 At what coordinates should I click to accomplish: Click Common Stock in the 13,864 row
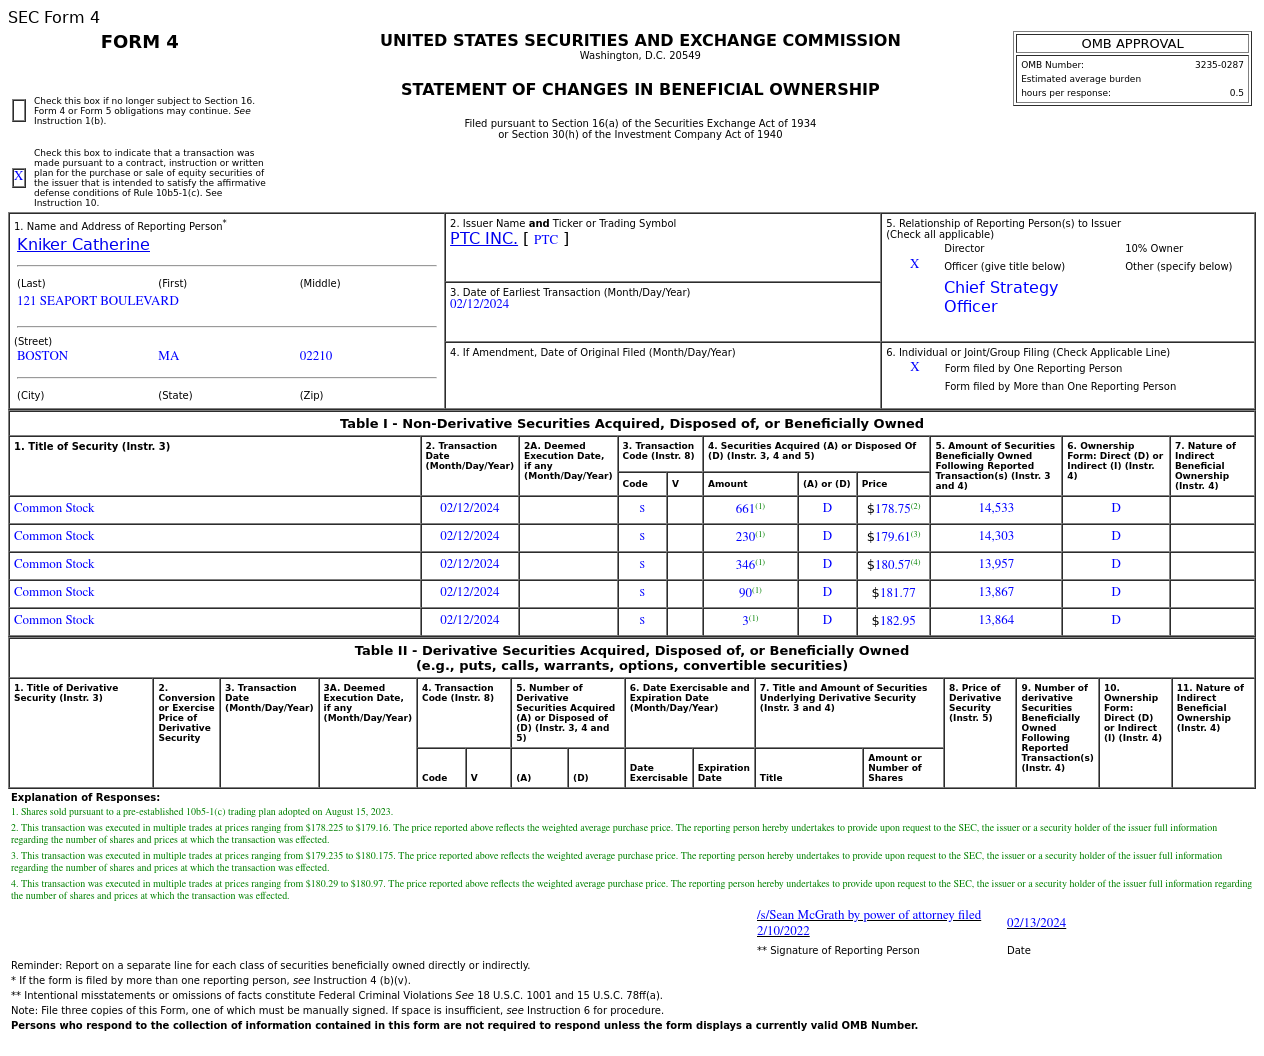pyautogui.click(x=54, y=620)
